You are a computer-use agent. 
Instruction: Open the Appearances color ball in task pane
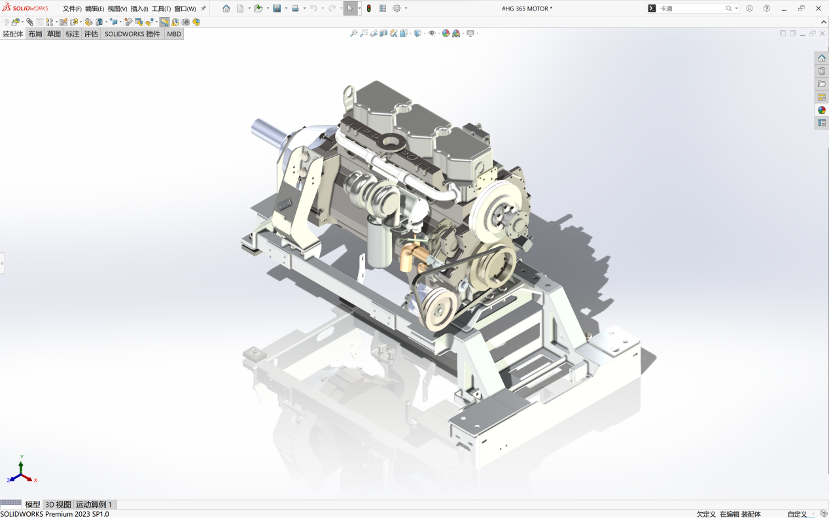822,110
